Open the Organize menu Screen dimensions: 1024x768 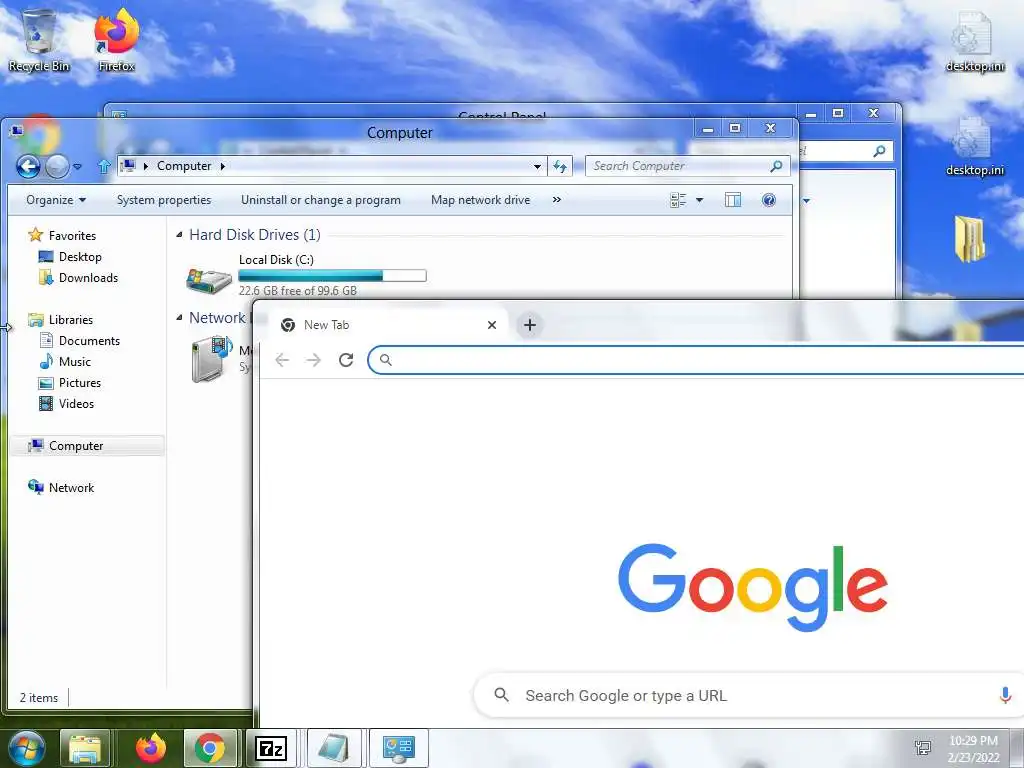(x=56, y=200)
